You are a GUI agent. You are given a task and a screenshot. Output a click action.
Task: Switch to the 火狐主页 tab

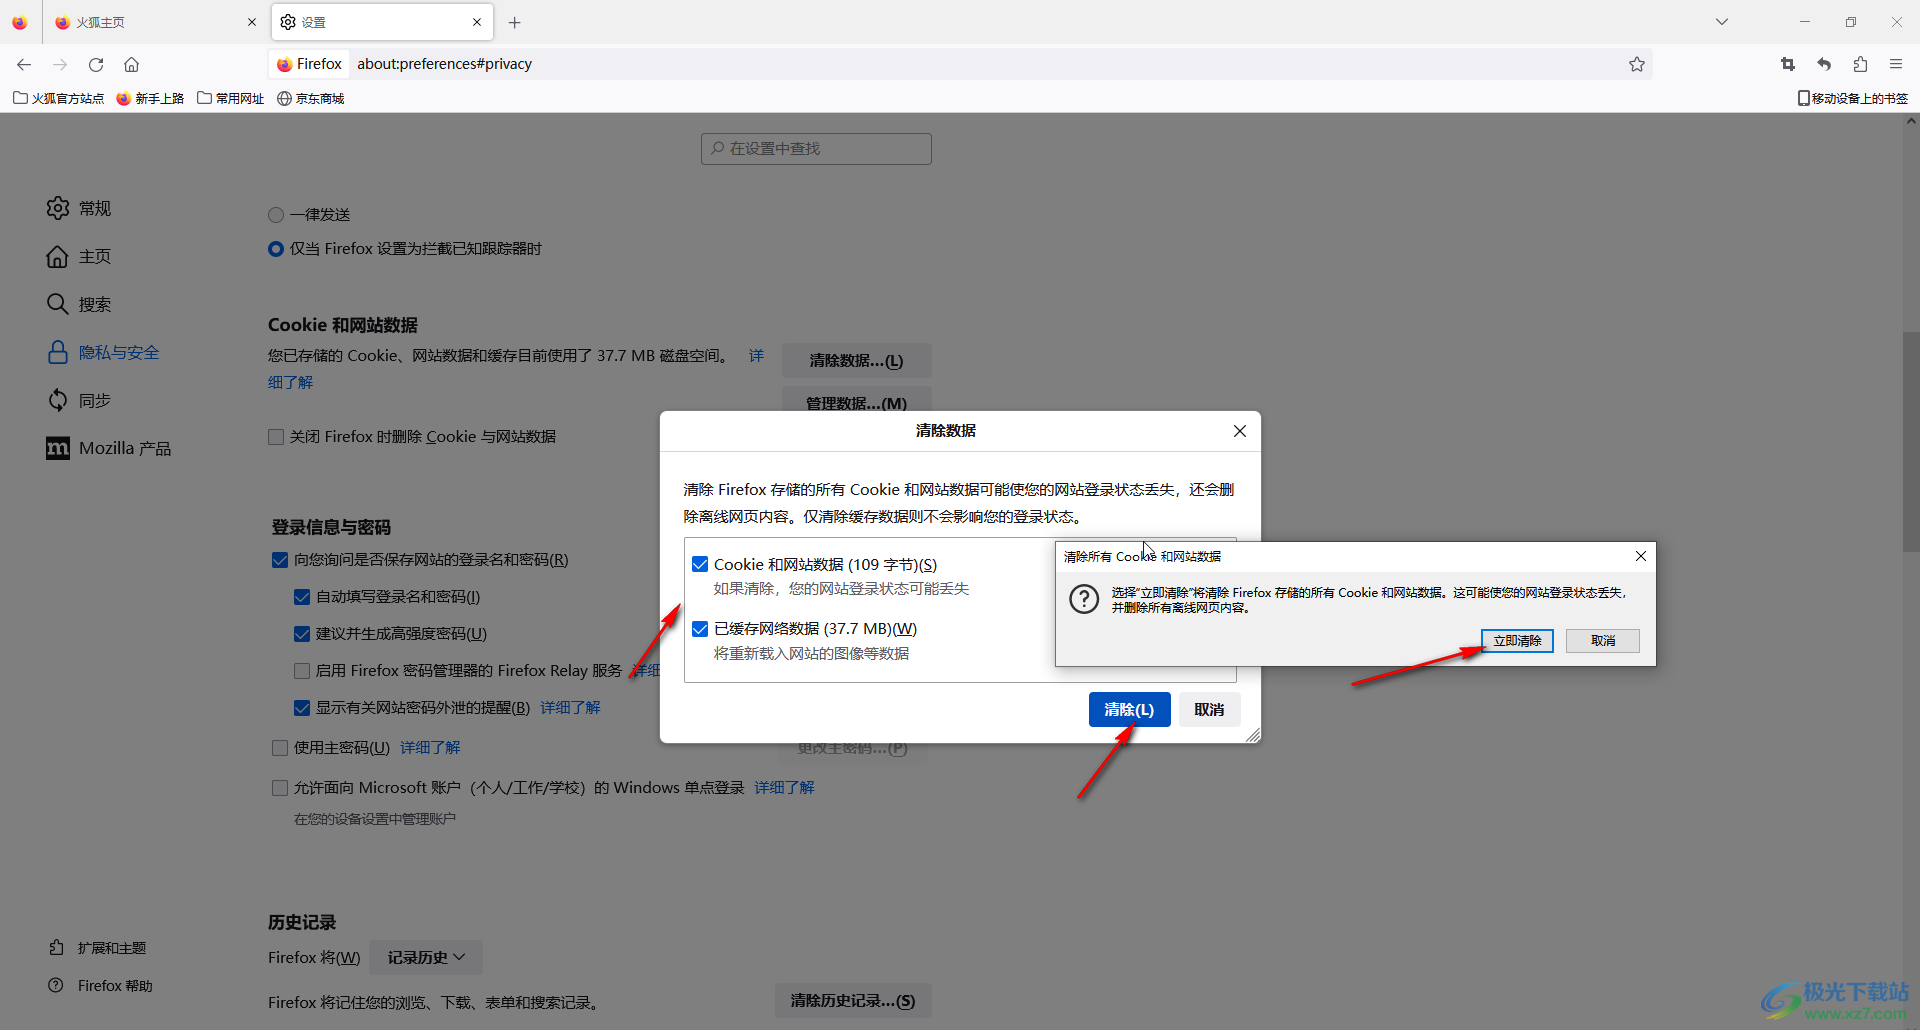click(150, 22)
